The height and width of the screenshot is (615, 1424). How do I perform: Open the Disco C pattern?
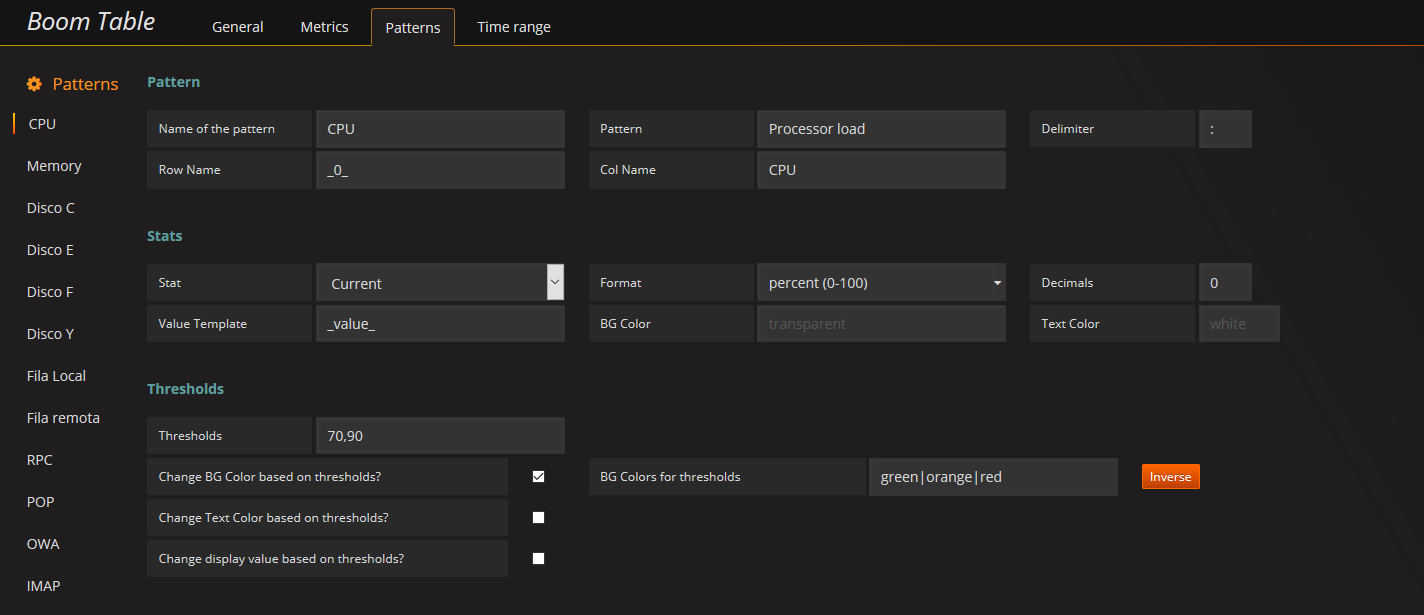[x=51, y=208]
